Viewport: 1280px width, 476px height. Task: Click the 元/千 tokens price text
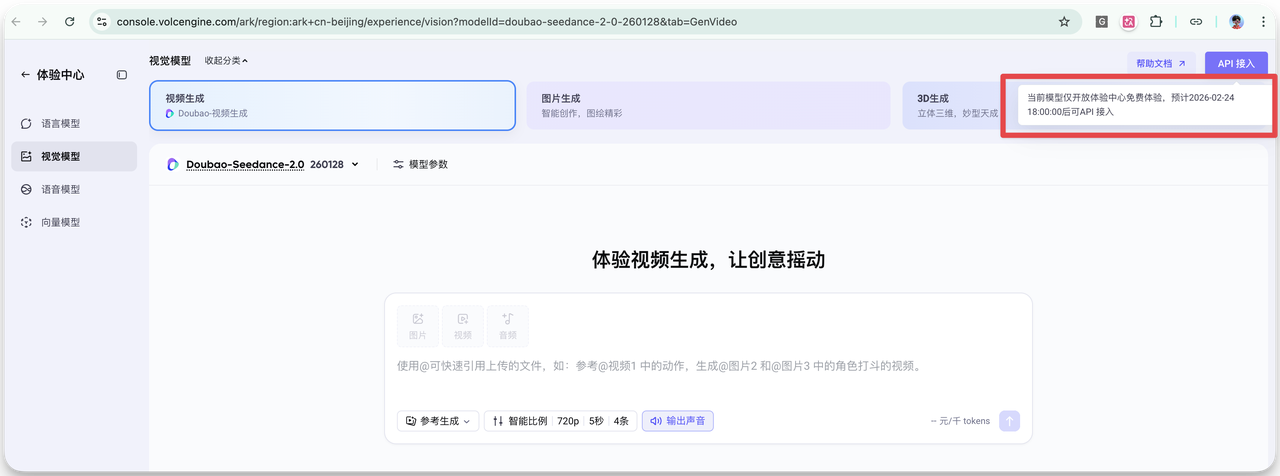(x=960, y=421)
